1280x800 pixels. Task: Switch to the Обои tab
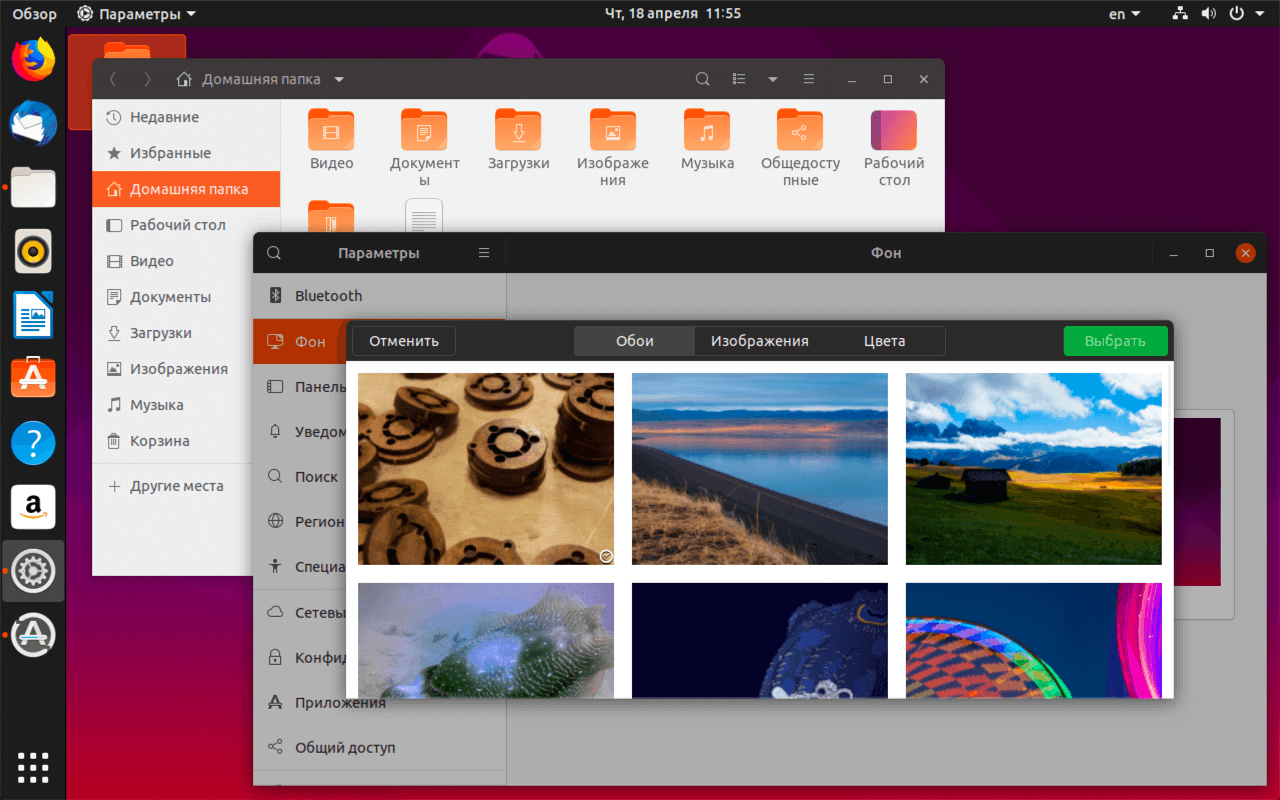coord(635,341)
